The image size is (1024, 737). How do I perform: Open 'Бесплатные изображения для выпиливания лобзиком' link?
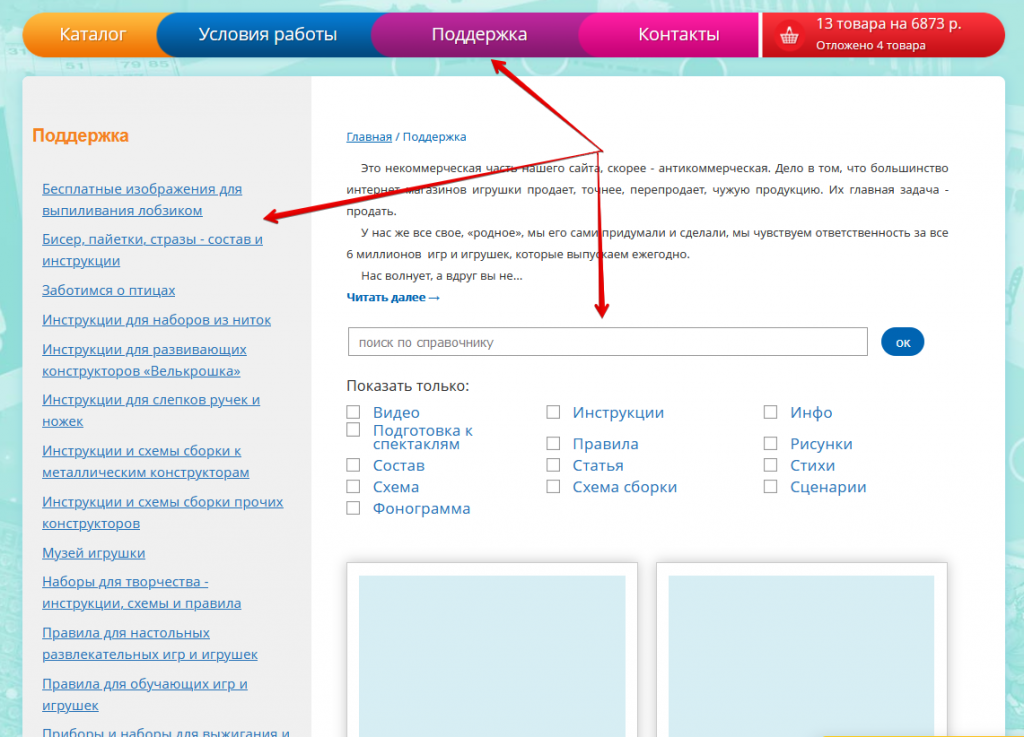pyautogui.click(x=142, y=200)
